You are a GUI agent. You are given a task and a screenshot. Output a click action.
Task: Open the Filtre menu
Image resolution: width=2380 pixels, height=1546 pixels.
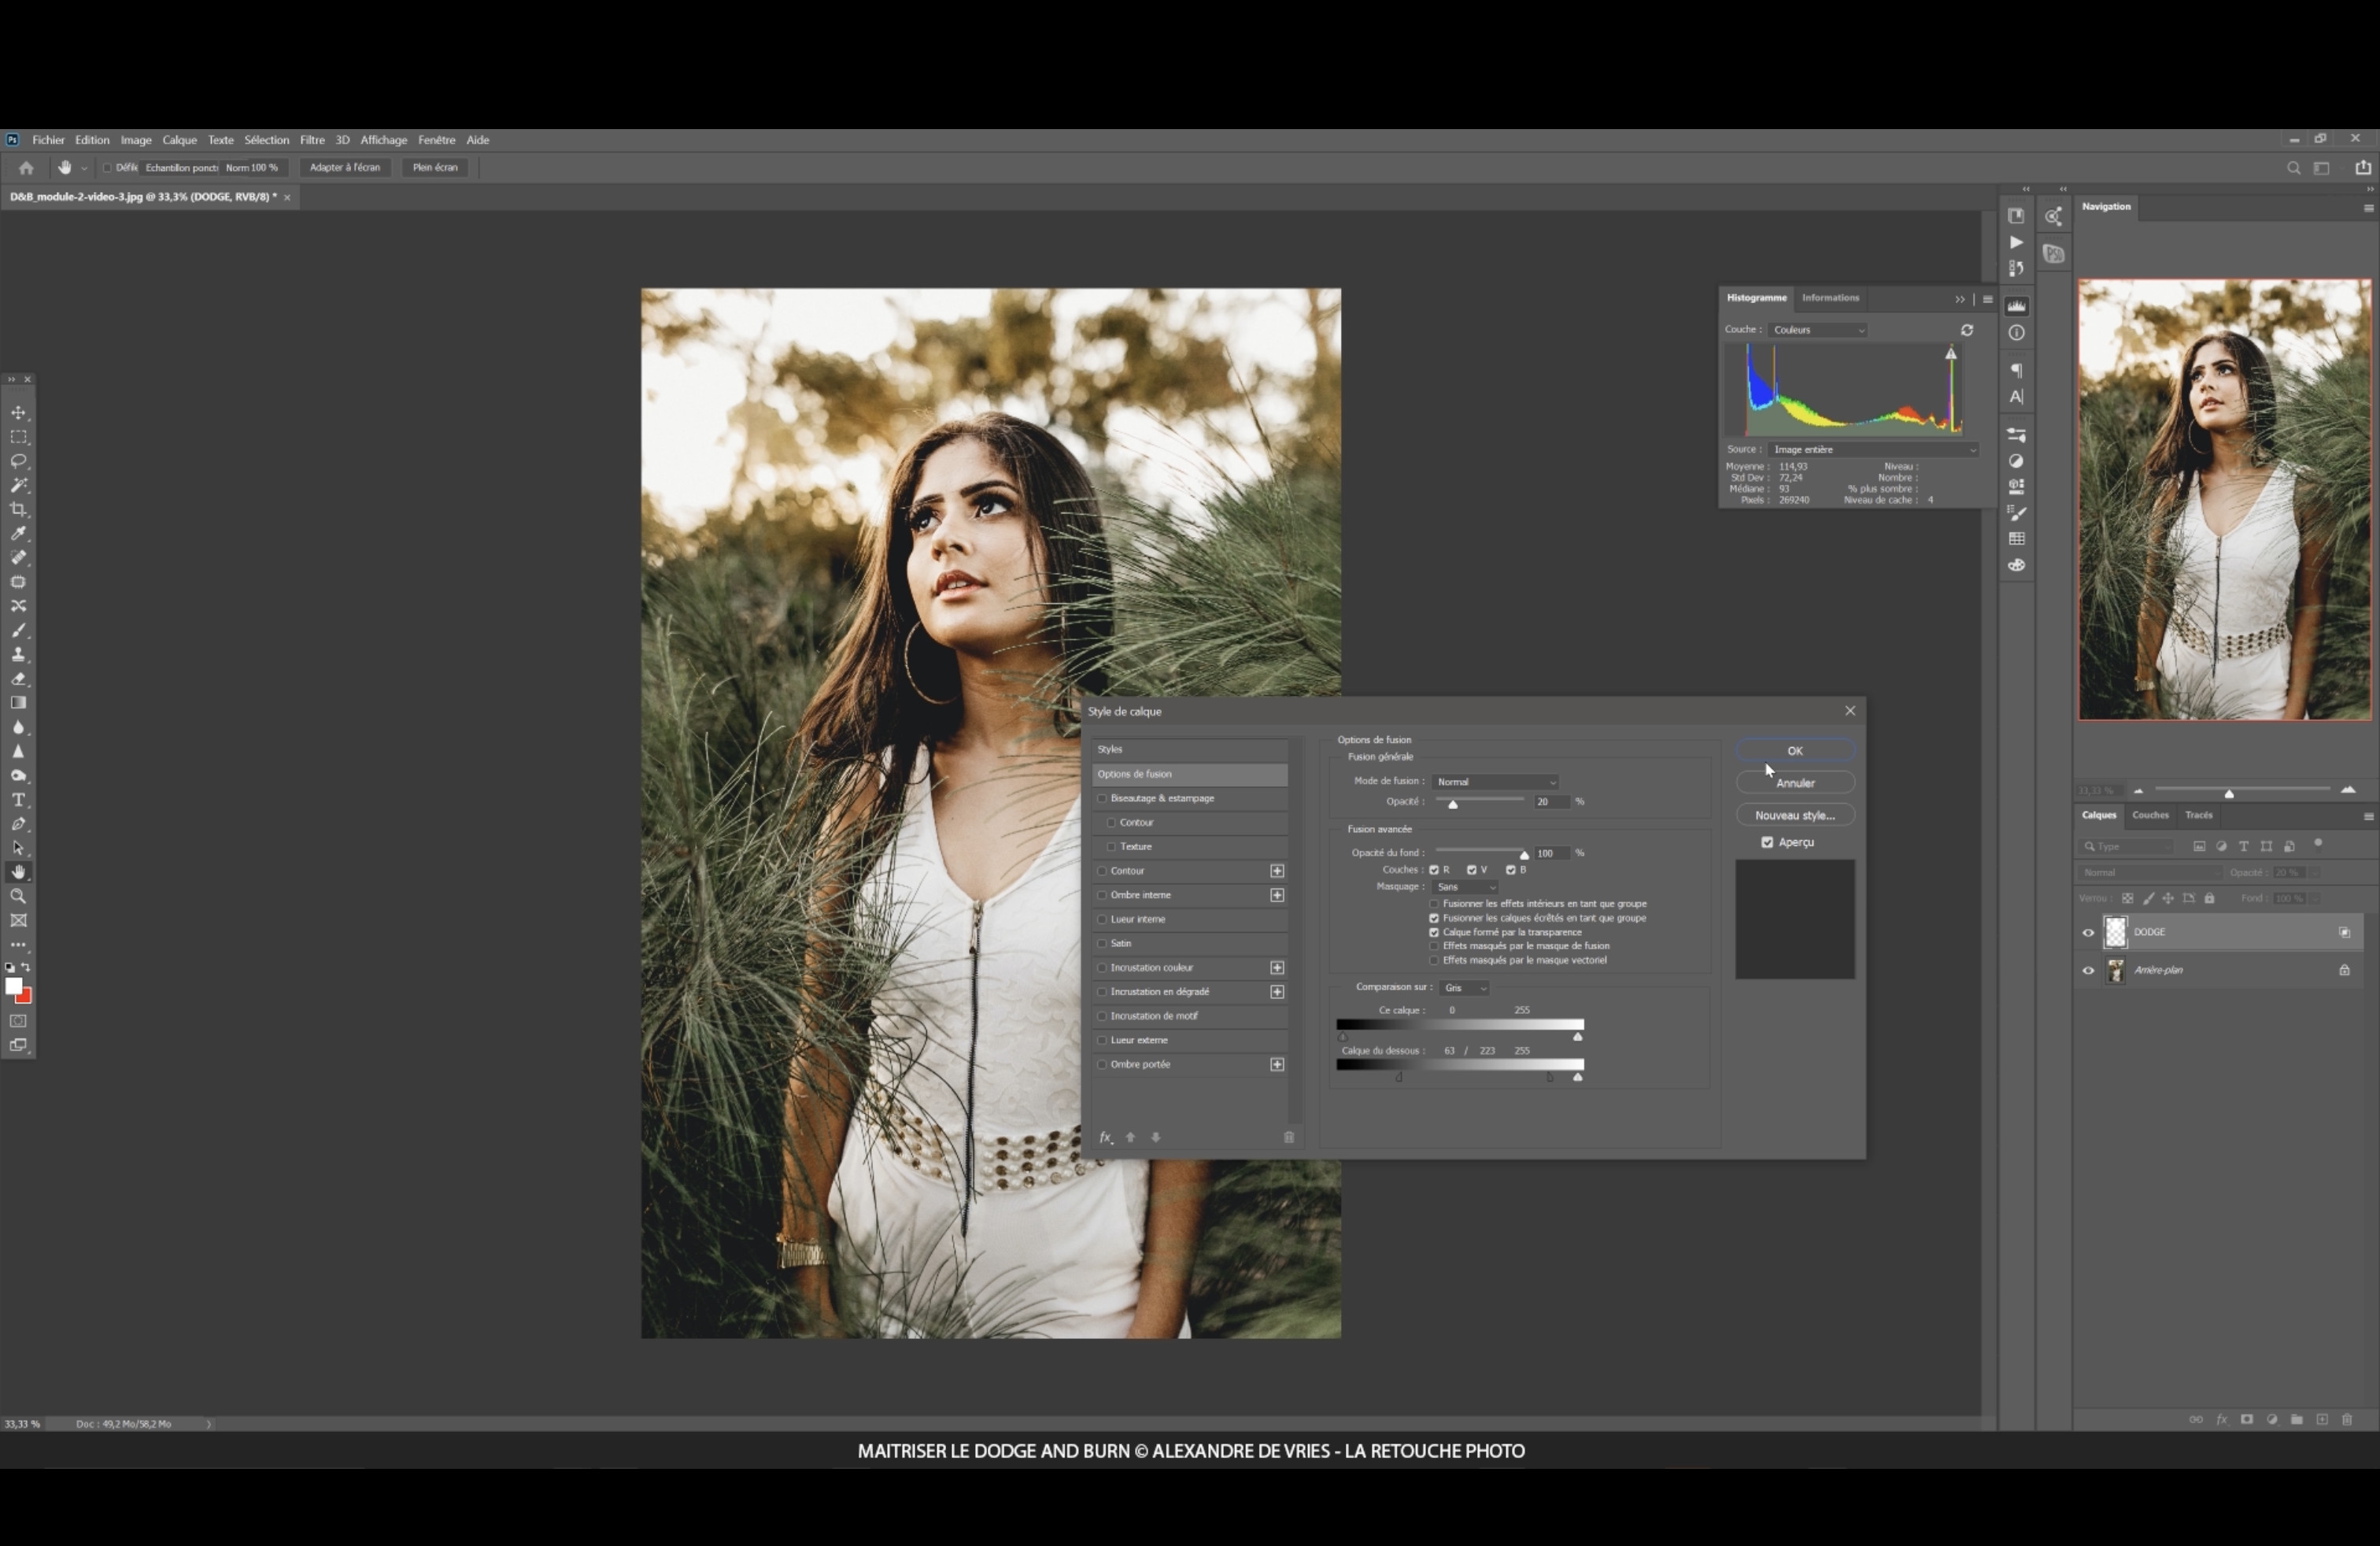point(312,140)
